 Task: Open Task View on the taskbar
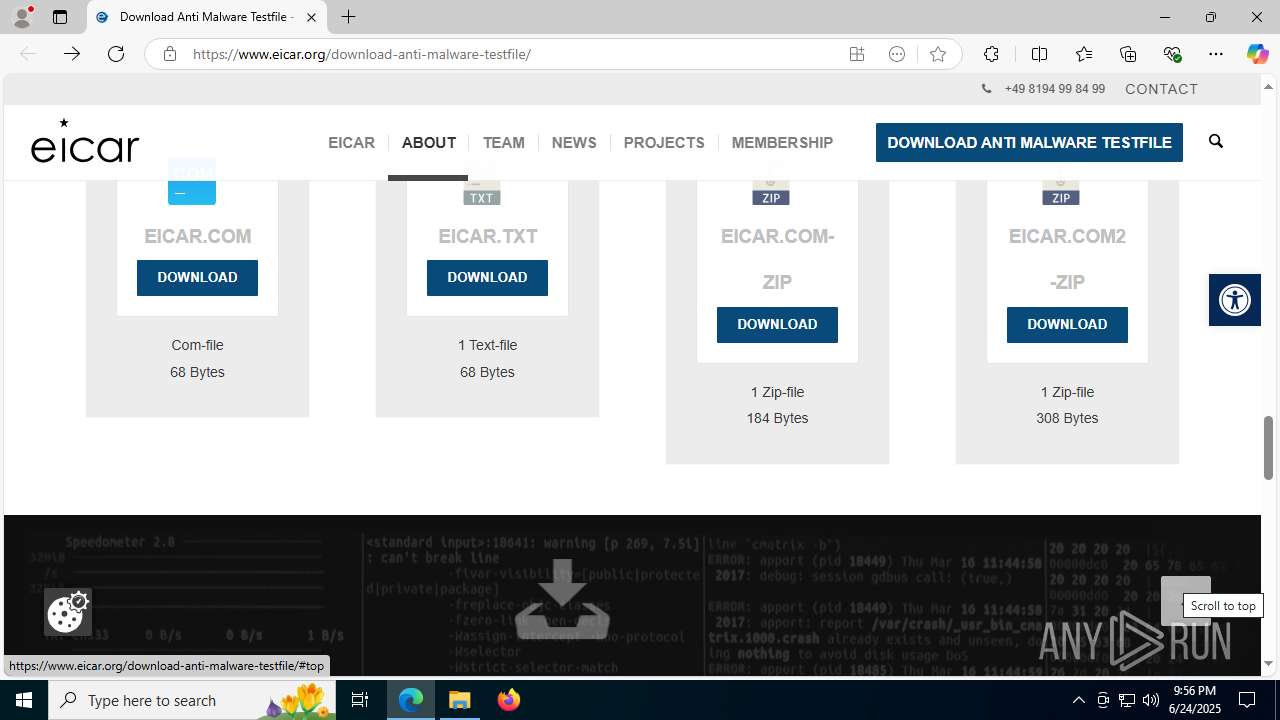(x=360, y=700)
